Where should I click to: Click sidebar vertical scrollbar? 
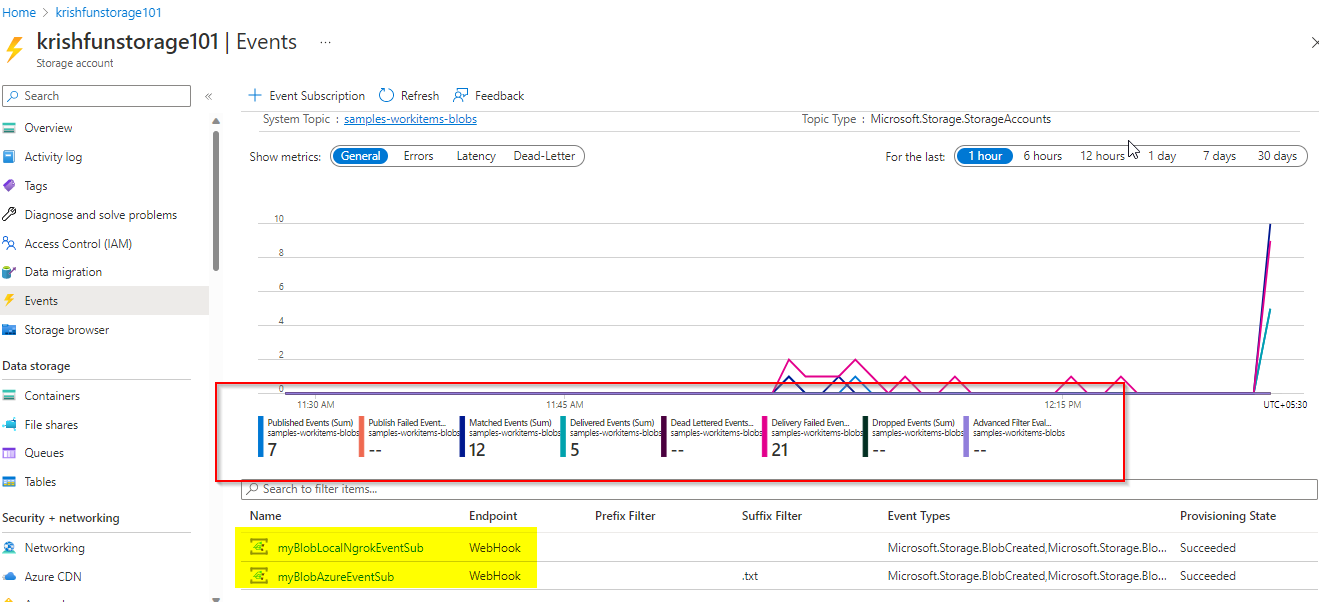click(x=216, y=200)
